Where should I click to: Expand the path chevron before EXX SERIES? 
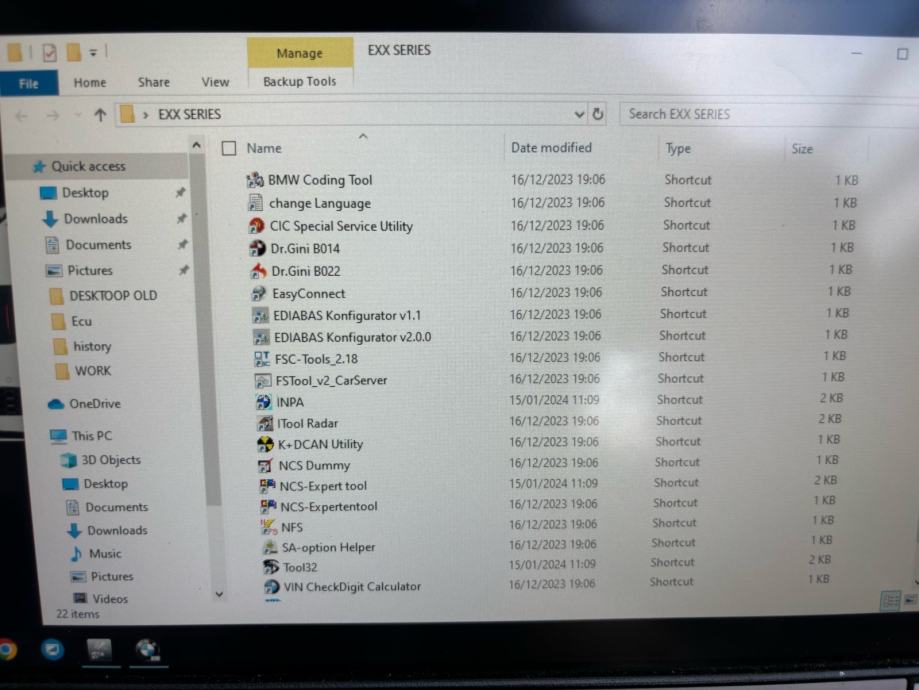[145, 115]
